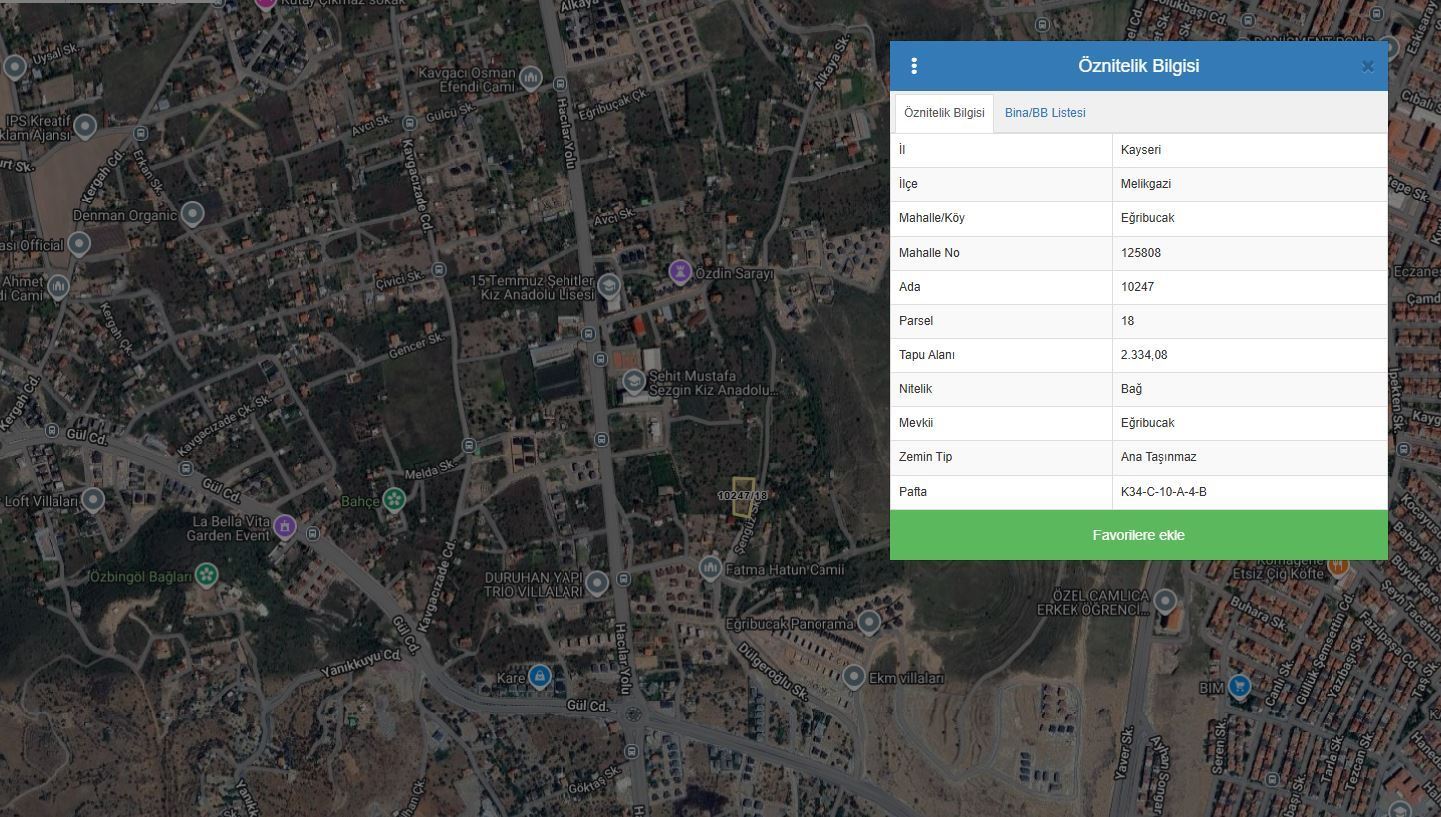Click the 15 Temmuz Şehitler school marker

pyautogui.click(x=608, y=287)
